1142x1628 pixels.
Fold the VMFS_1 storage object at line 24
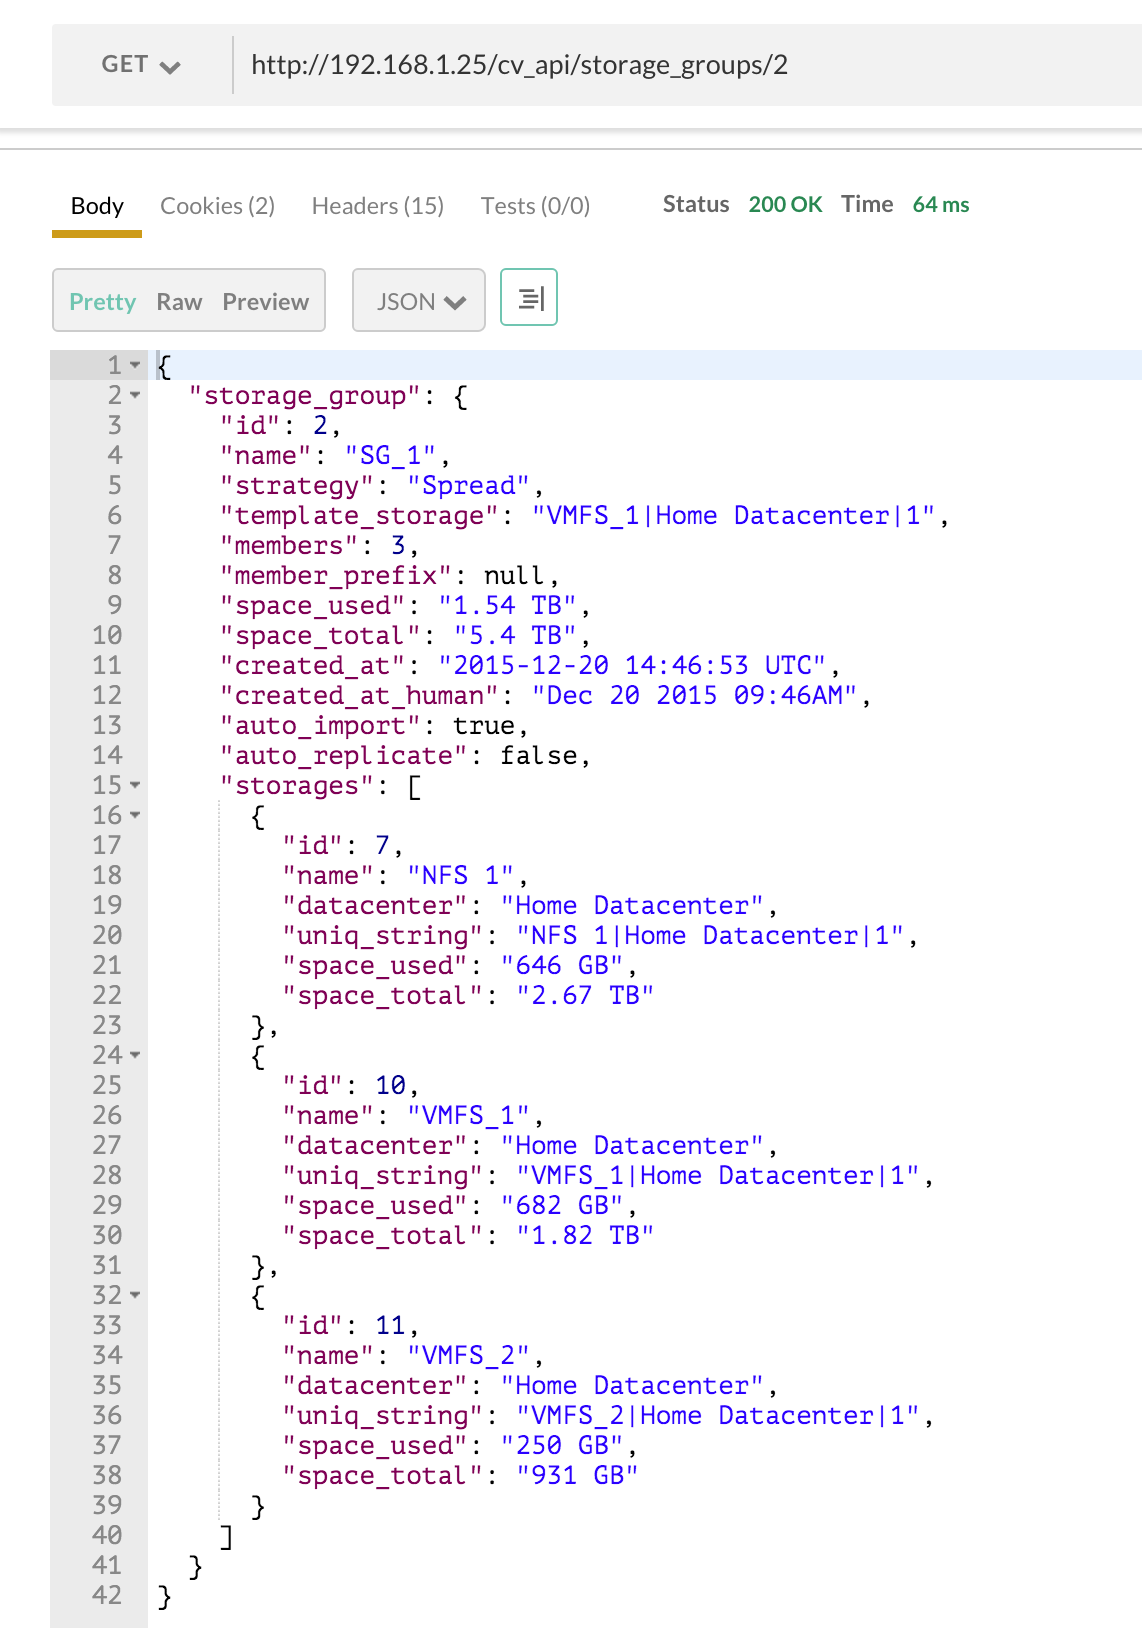click(x=135, y=1055)
